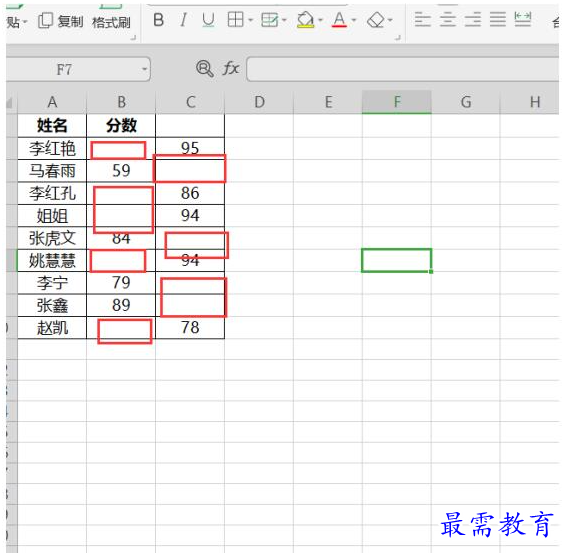Image resolution: width=562 pixels, height=556 pixels.
Task: Select the cell with value 86
Action: (190, 193)
